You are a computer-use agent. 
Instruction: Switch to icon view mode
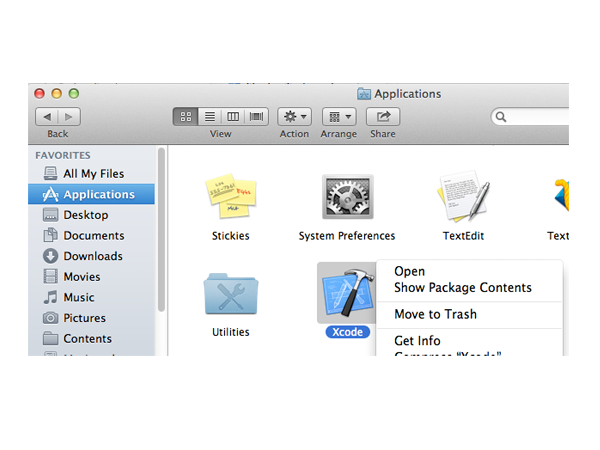tap(185, 117)
